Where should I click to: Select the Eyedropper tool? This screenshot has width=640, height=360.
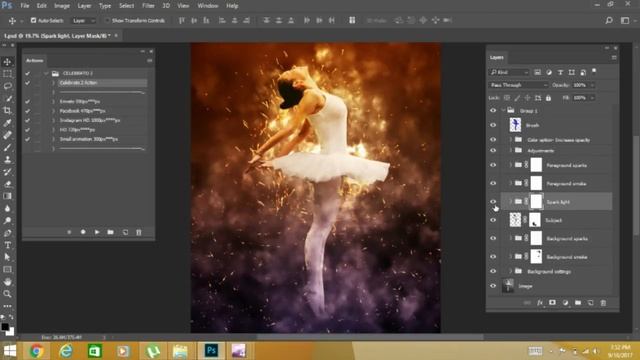click(7, 122)
